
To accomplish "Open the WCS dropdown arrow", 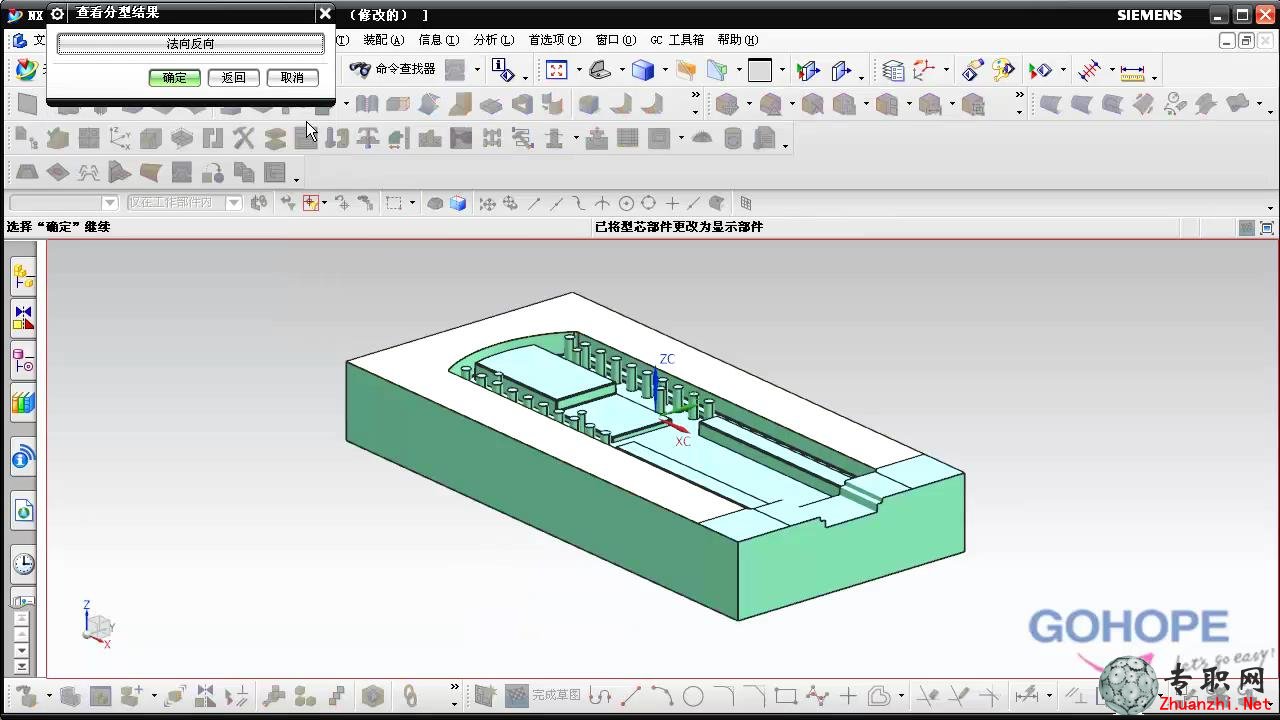I will [946, 71].
